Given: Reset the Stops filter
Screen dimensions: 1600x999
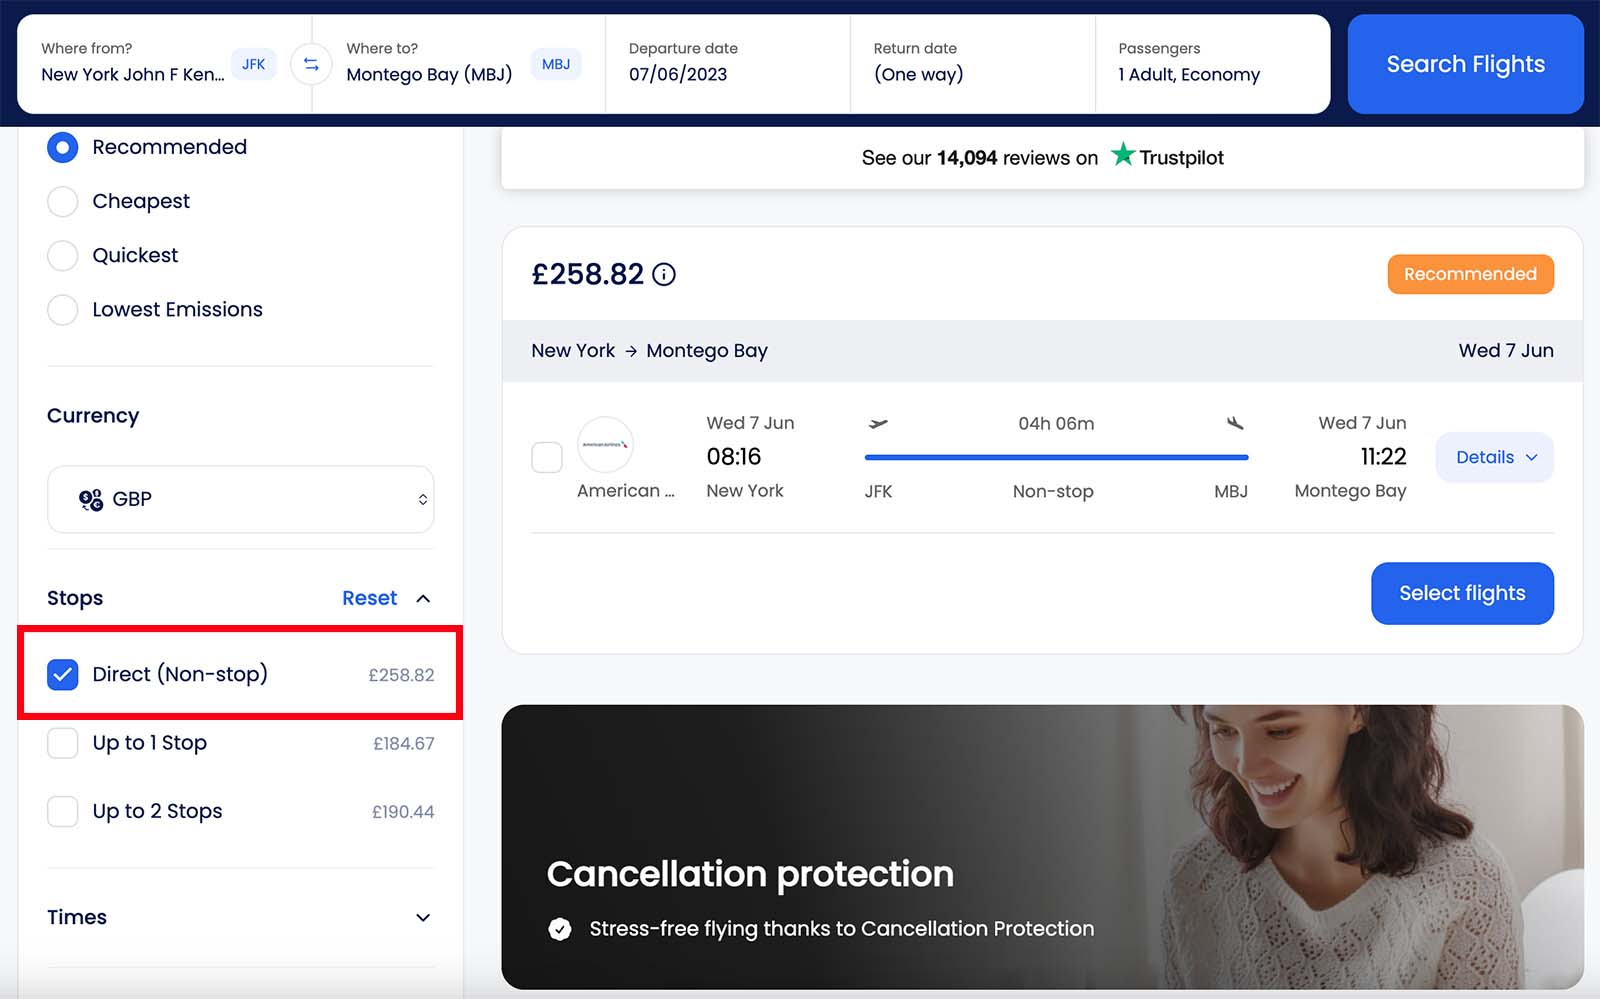Looking at the screenshot, I should pos(369,598).
